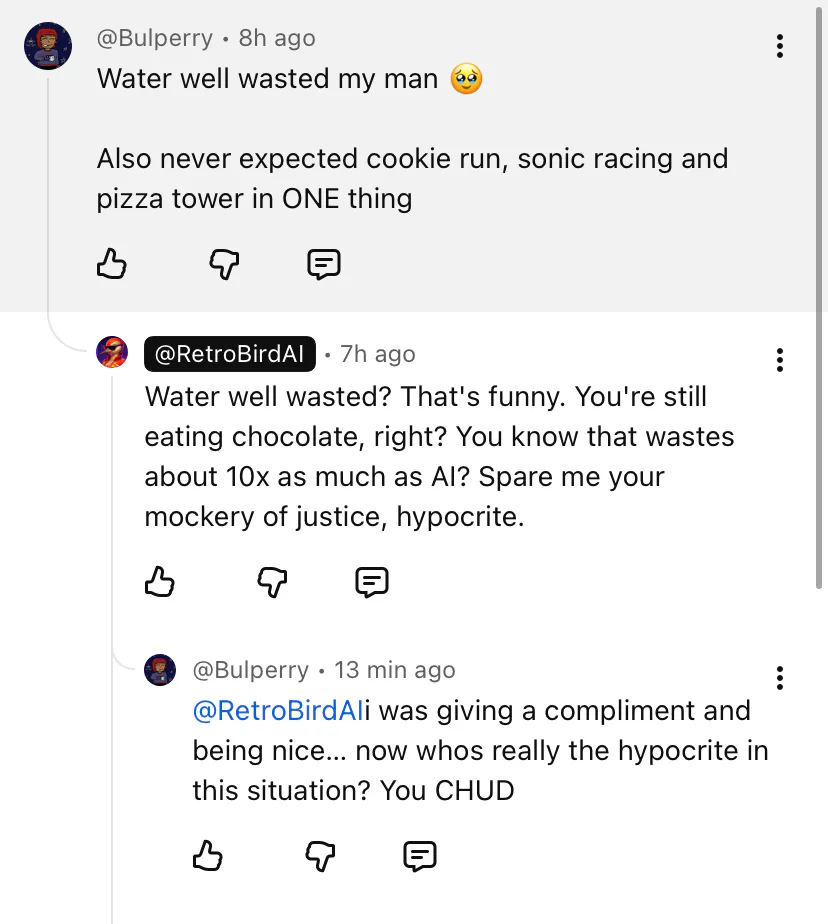Viewport: 828px width, 924px height.
Task: Open @Bulperry profile from top comment
Action: 155,39
